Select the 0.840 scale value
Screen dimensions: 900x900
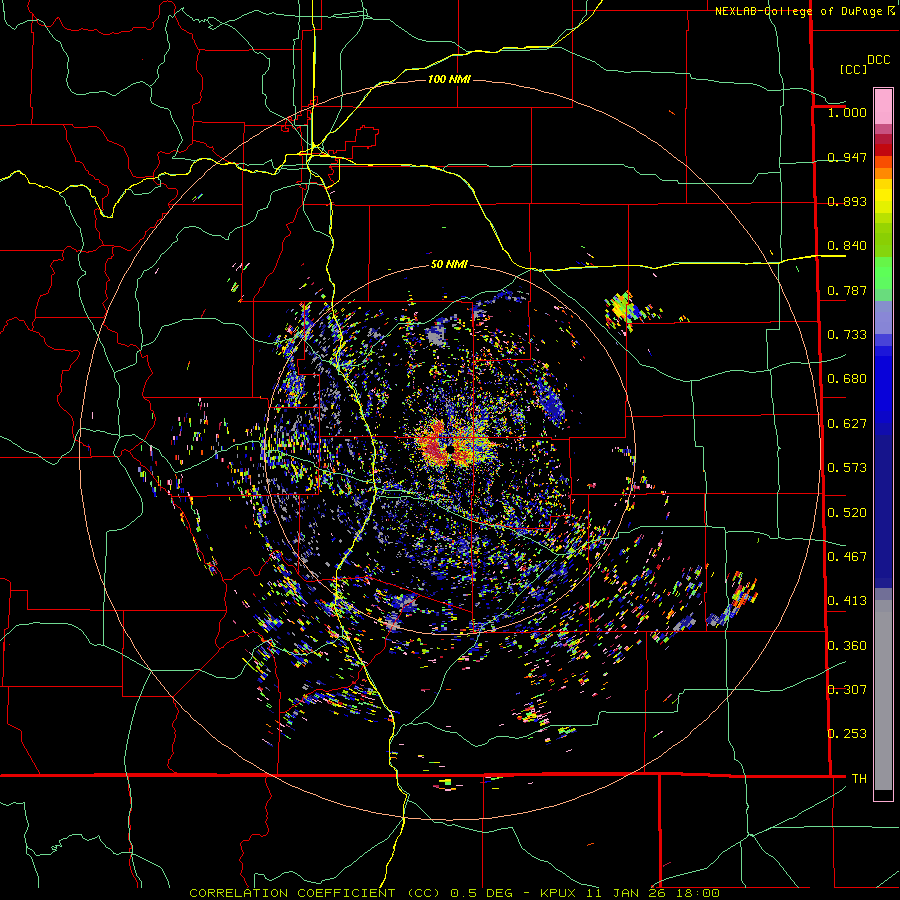847,246
